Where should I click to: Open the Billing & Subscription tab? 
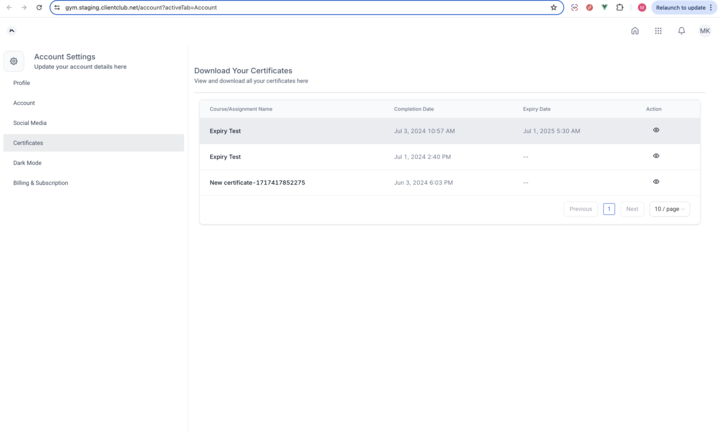[x=41, y=183]
